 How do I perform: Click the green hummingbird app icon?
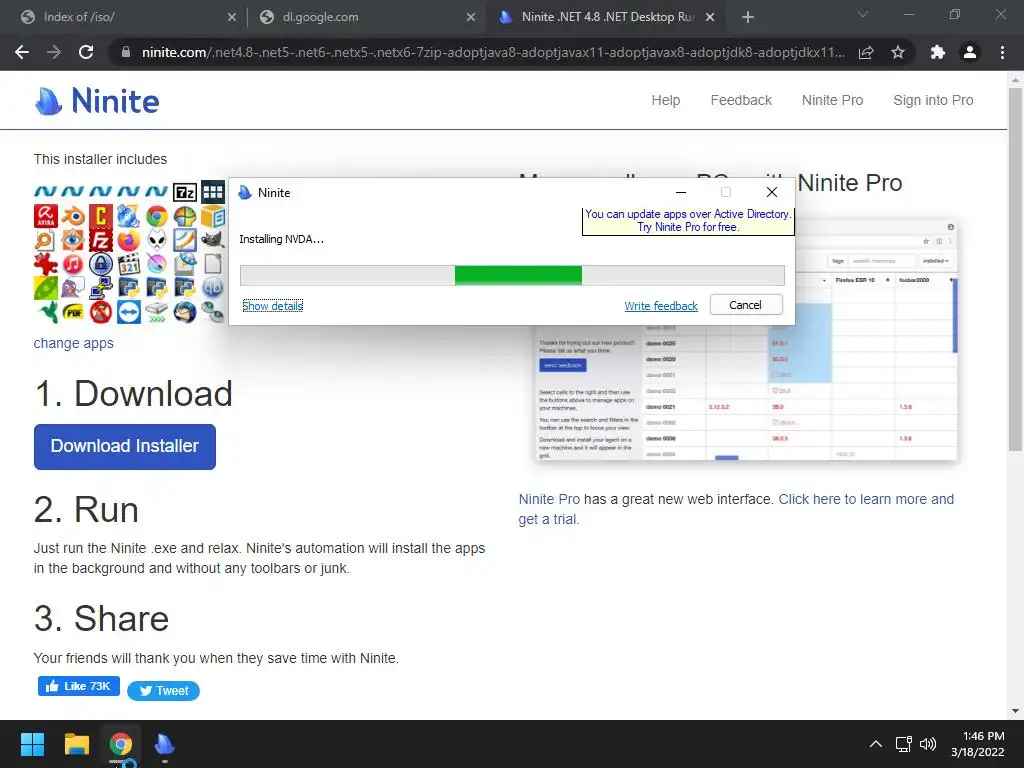pos(47,312)
